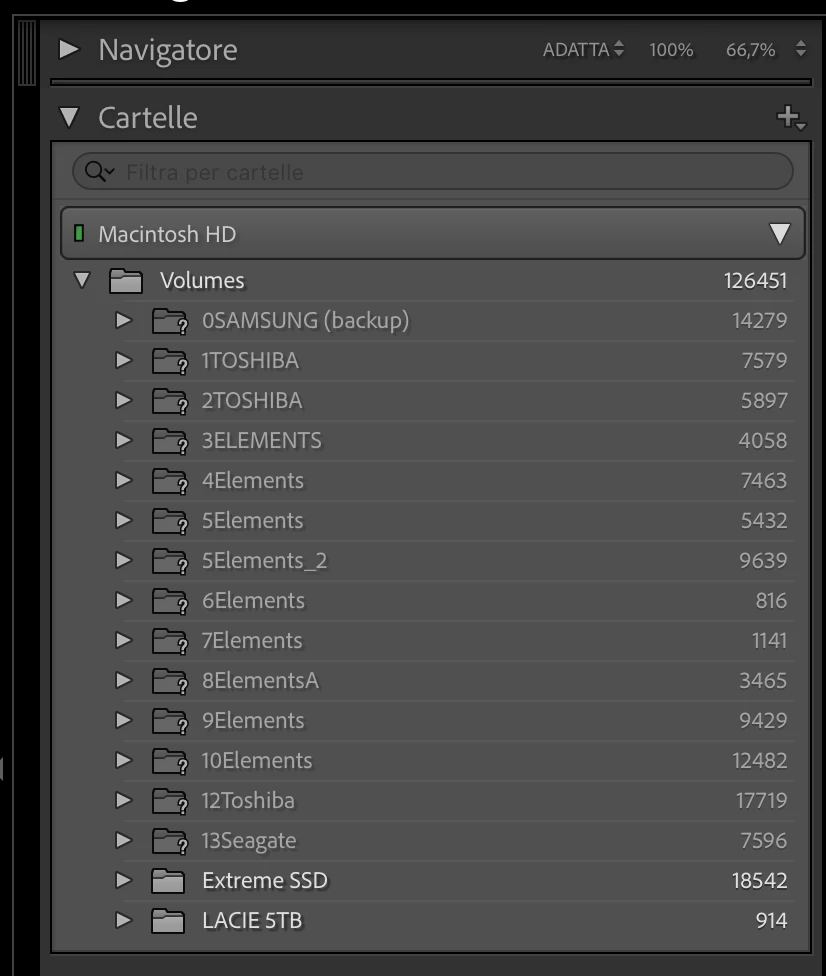Expand the Navigatore panel

(69, 49)
